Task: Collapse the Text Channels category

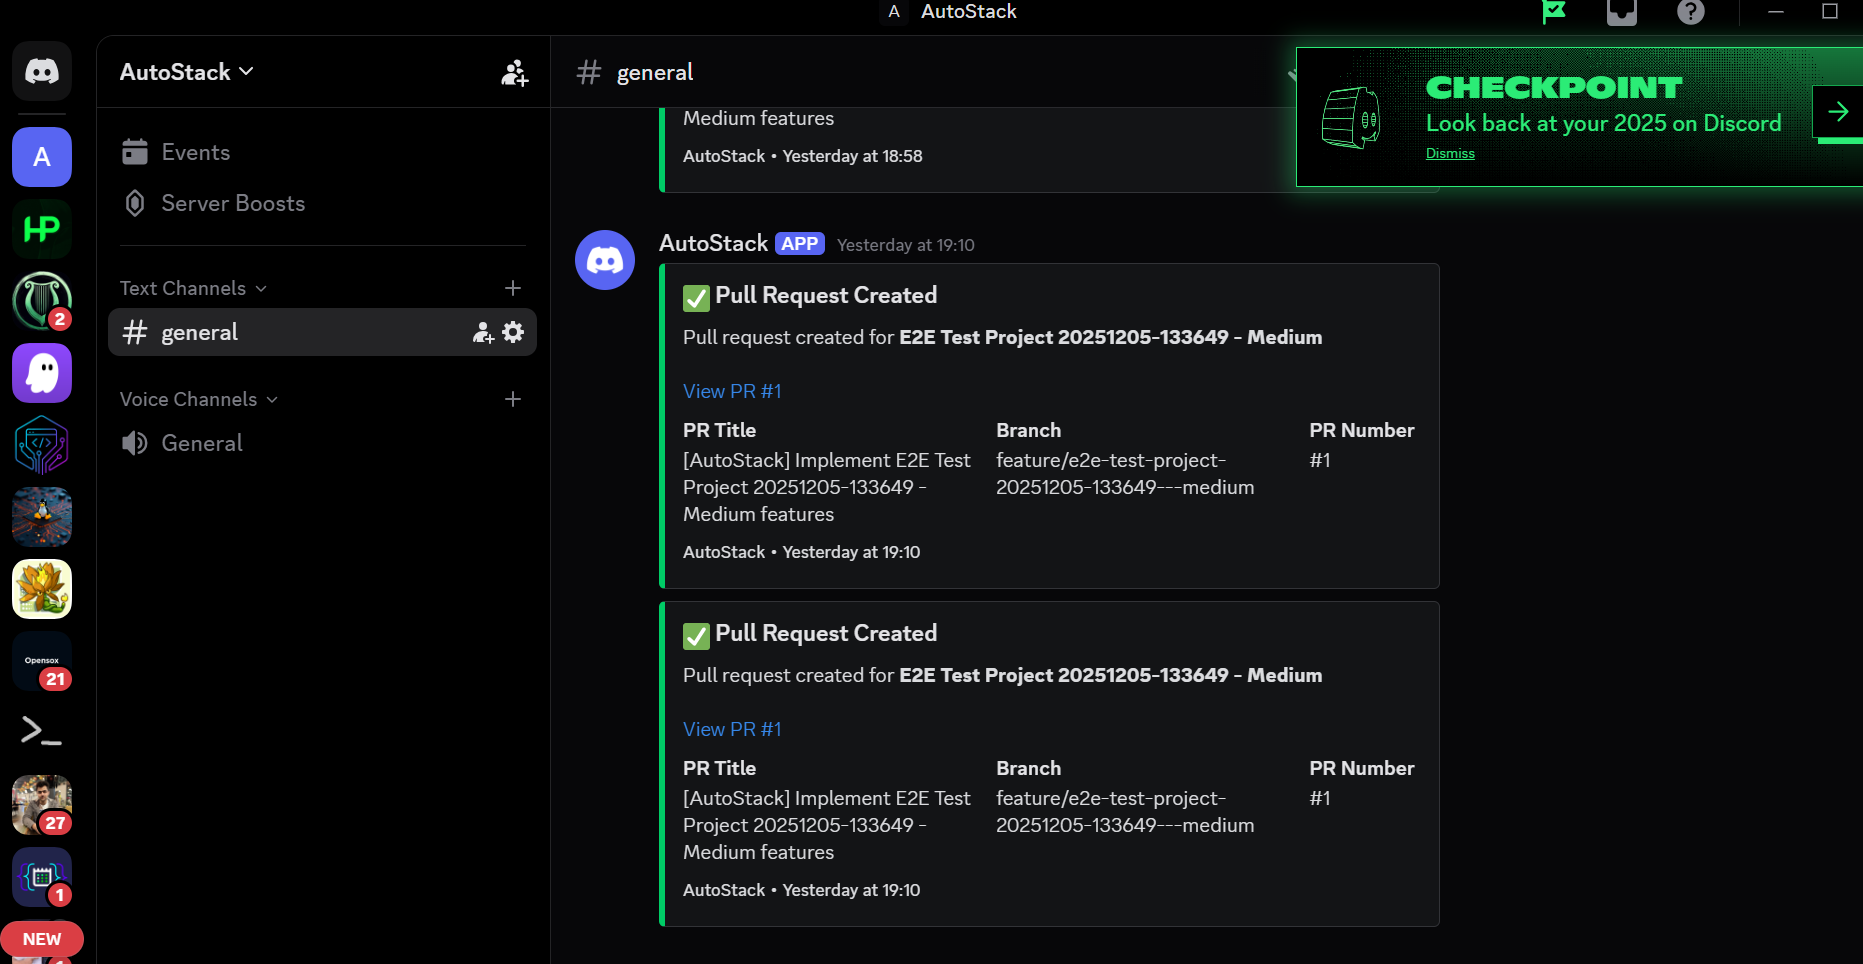Action: tap(193, 288)
